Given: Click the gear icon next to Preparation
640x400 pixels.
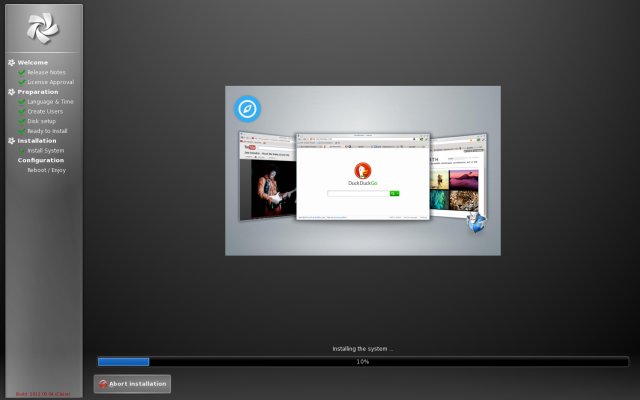Looking at the screenshot, I should coord(12,92).
